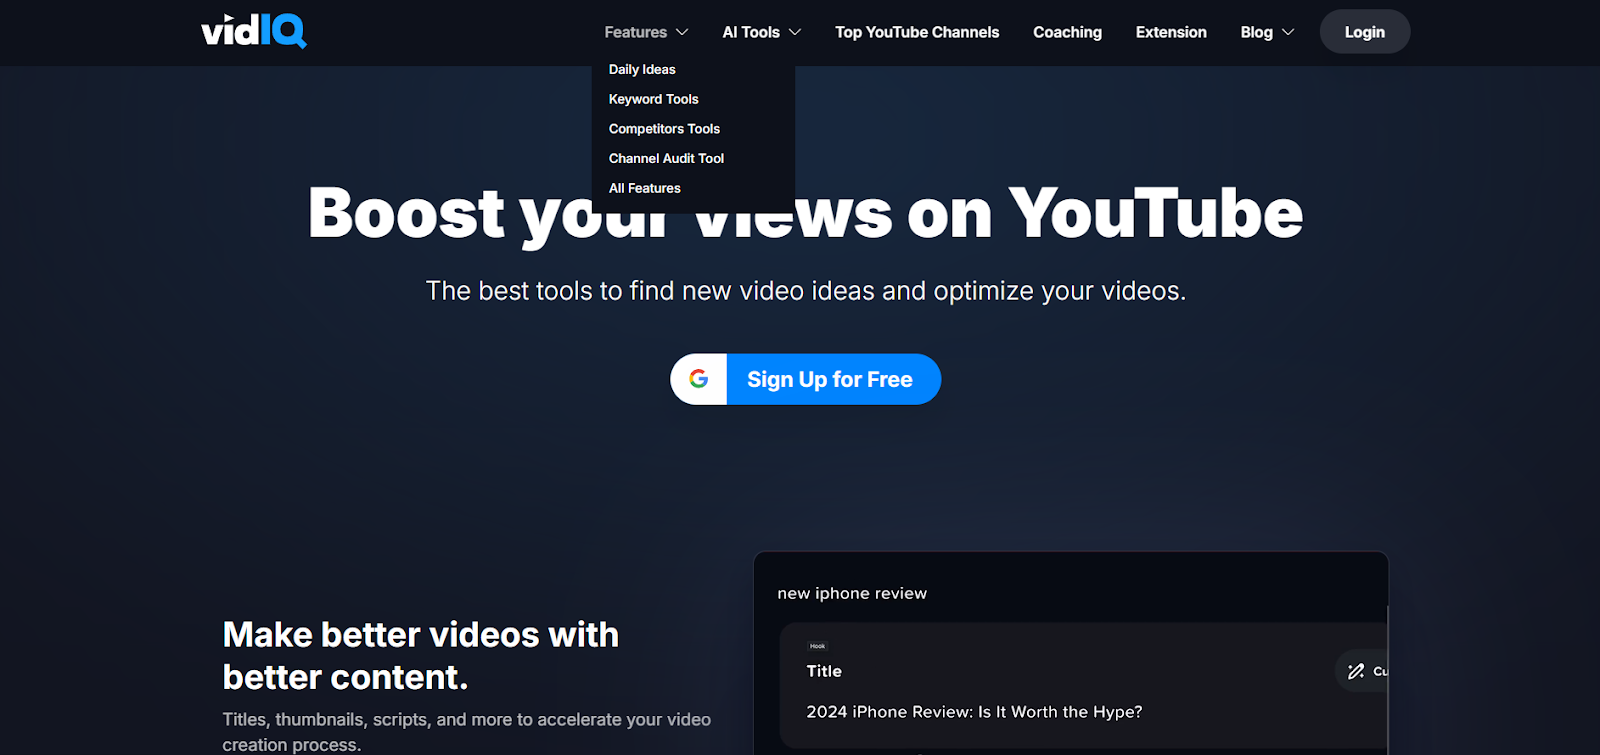
Task: Click the Login button
Action: 1365,32
